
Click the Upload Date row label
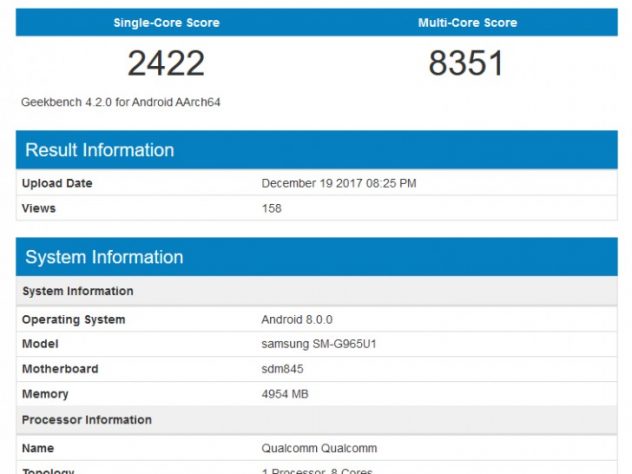click(57, 183)
